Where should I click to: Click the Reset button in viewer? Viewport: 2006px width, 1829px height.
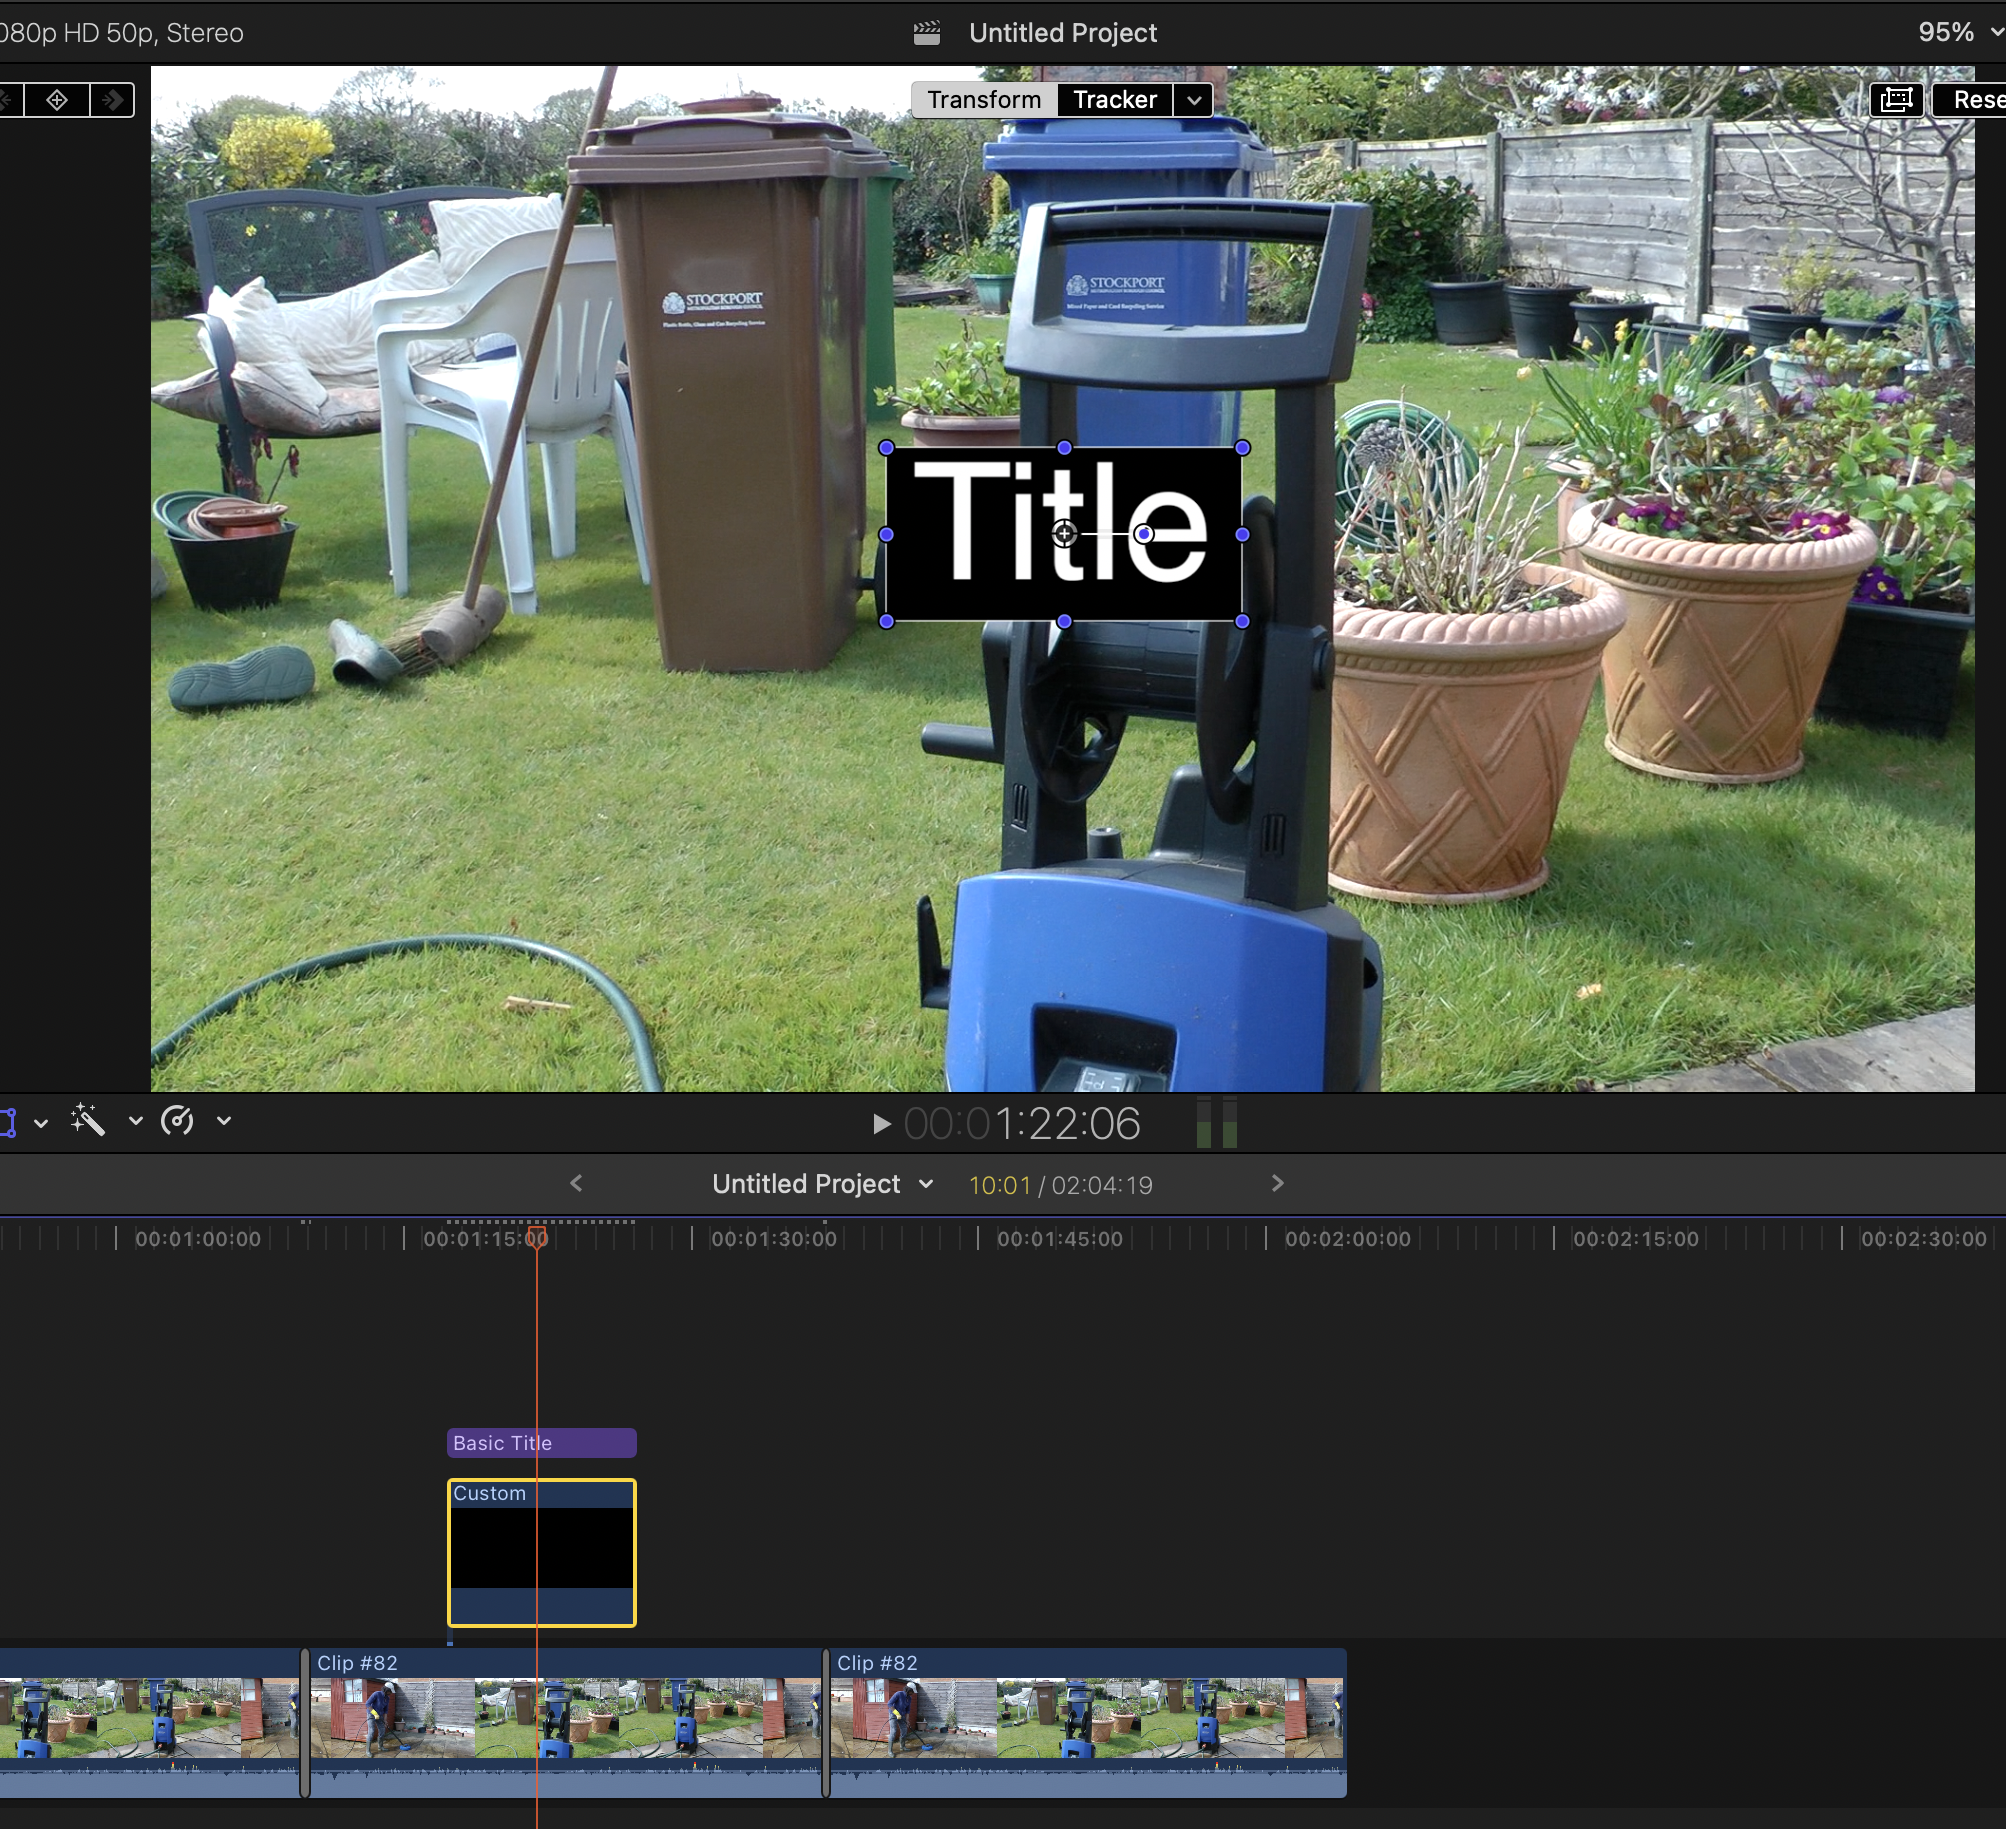coord(1975,100)
